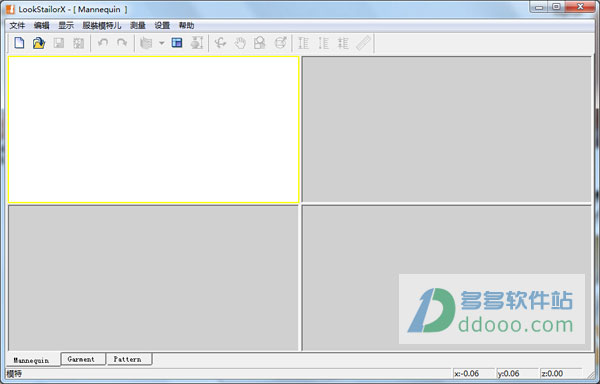
Task: Open the dropdown arrow beside the view cube icon
Action: pyautogui.click(x=162, y=43)
